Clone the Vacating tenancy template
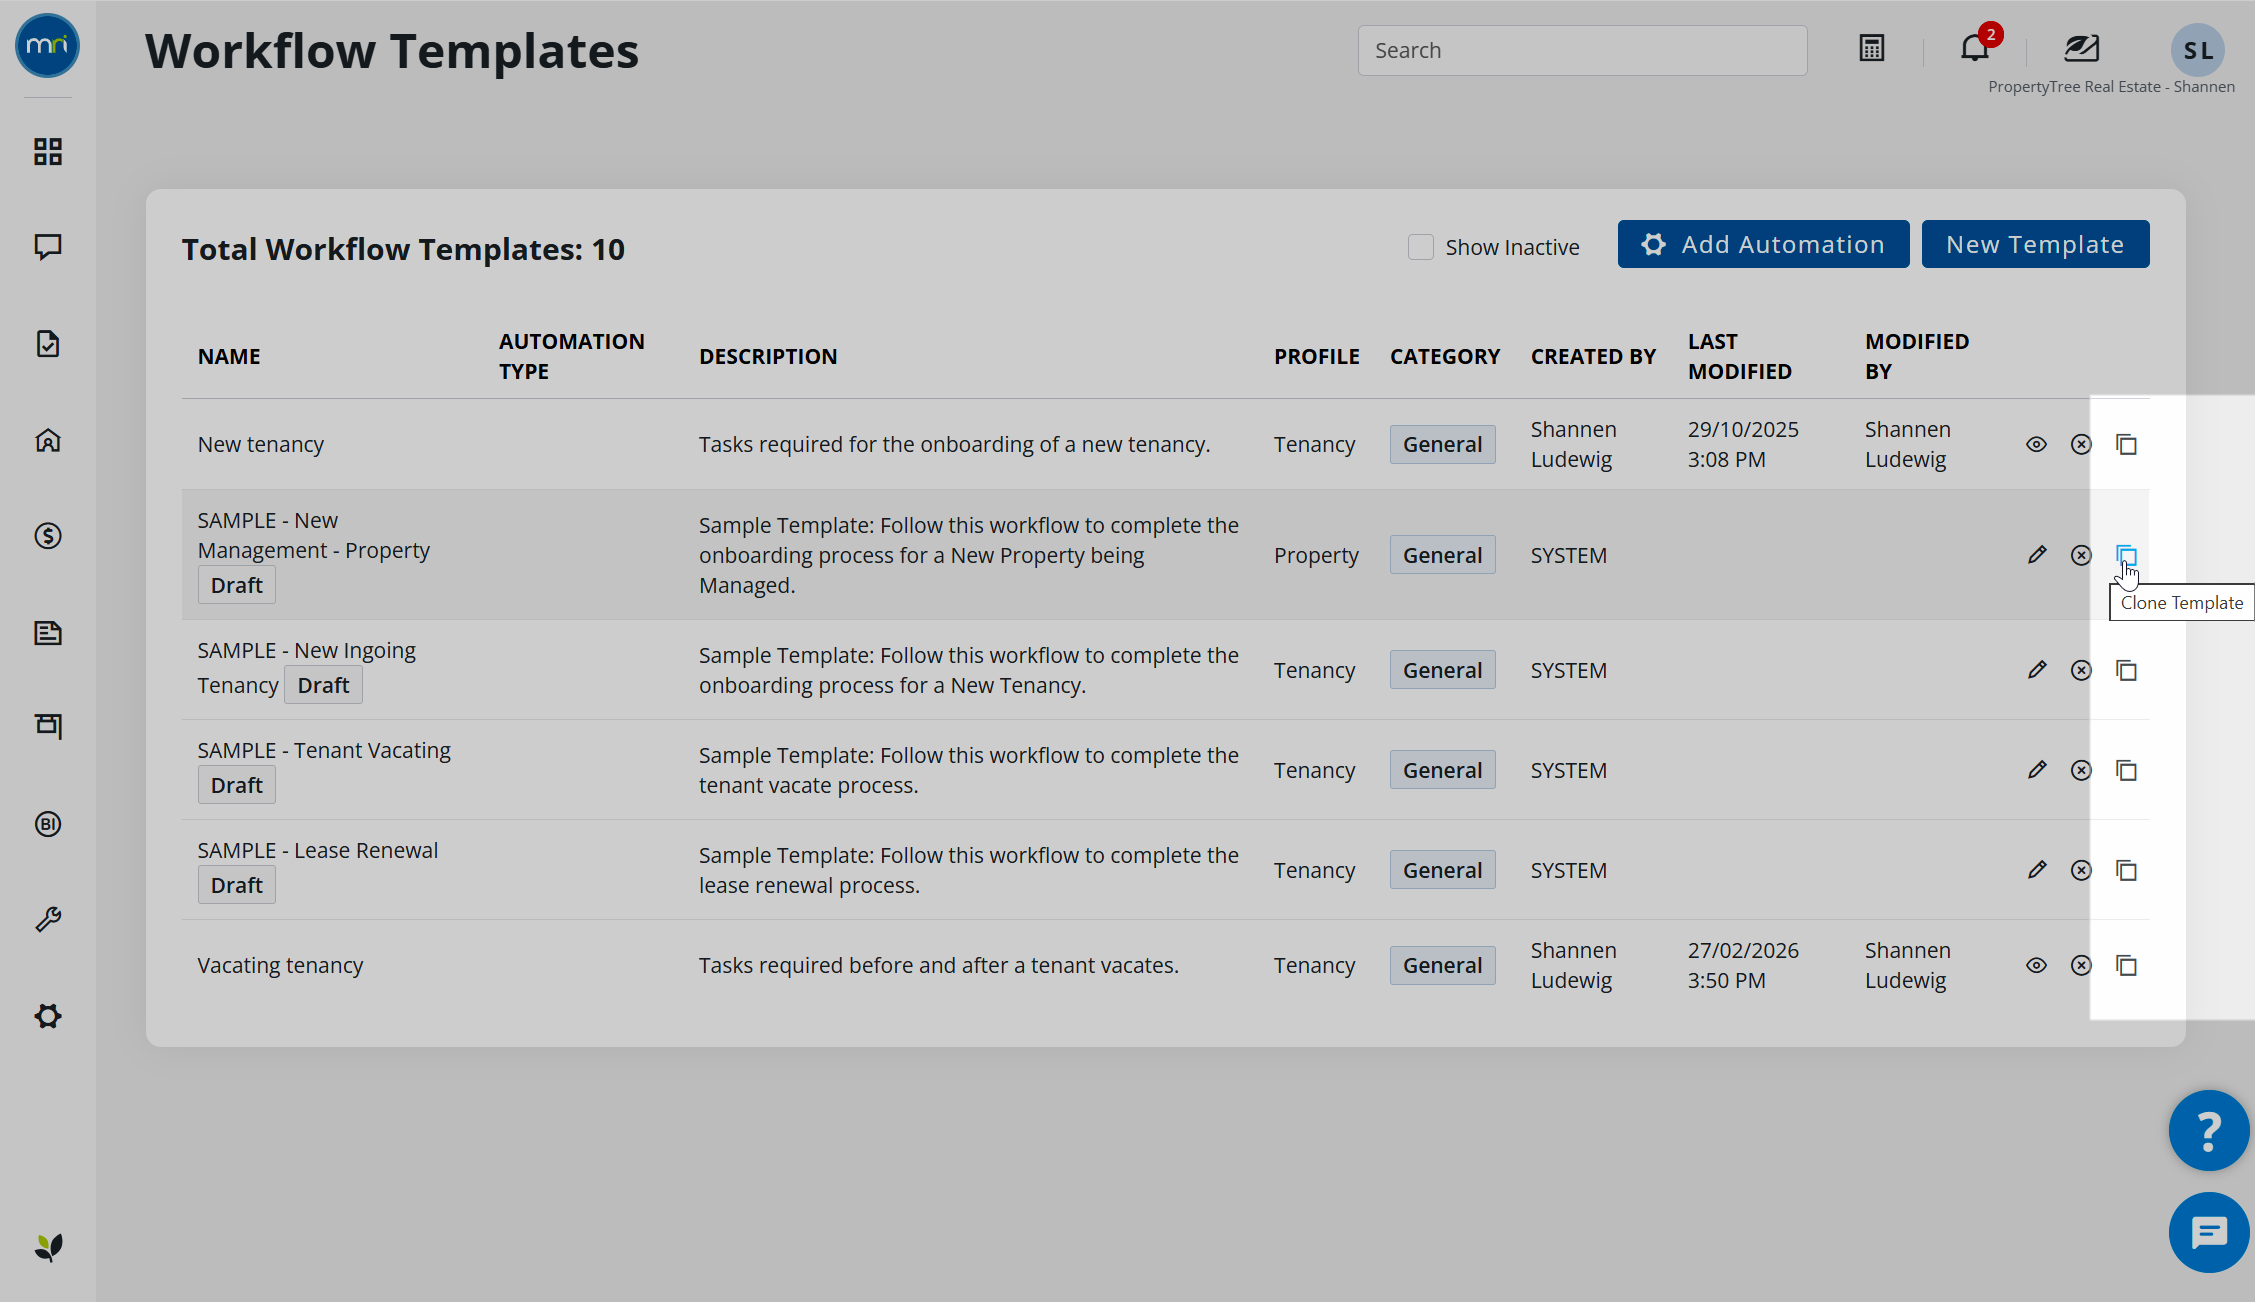The height and width of the screenshot is (1302, 2255). click(x=2126, y=965)
